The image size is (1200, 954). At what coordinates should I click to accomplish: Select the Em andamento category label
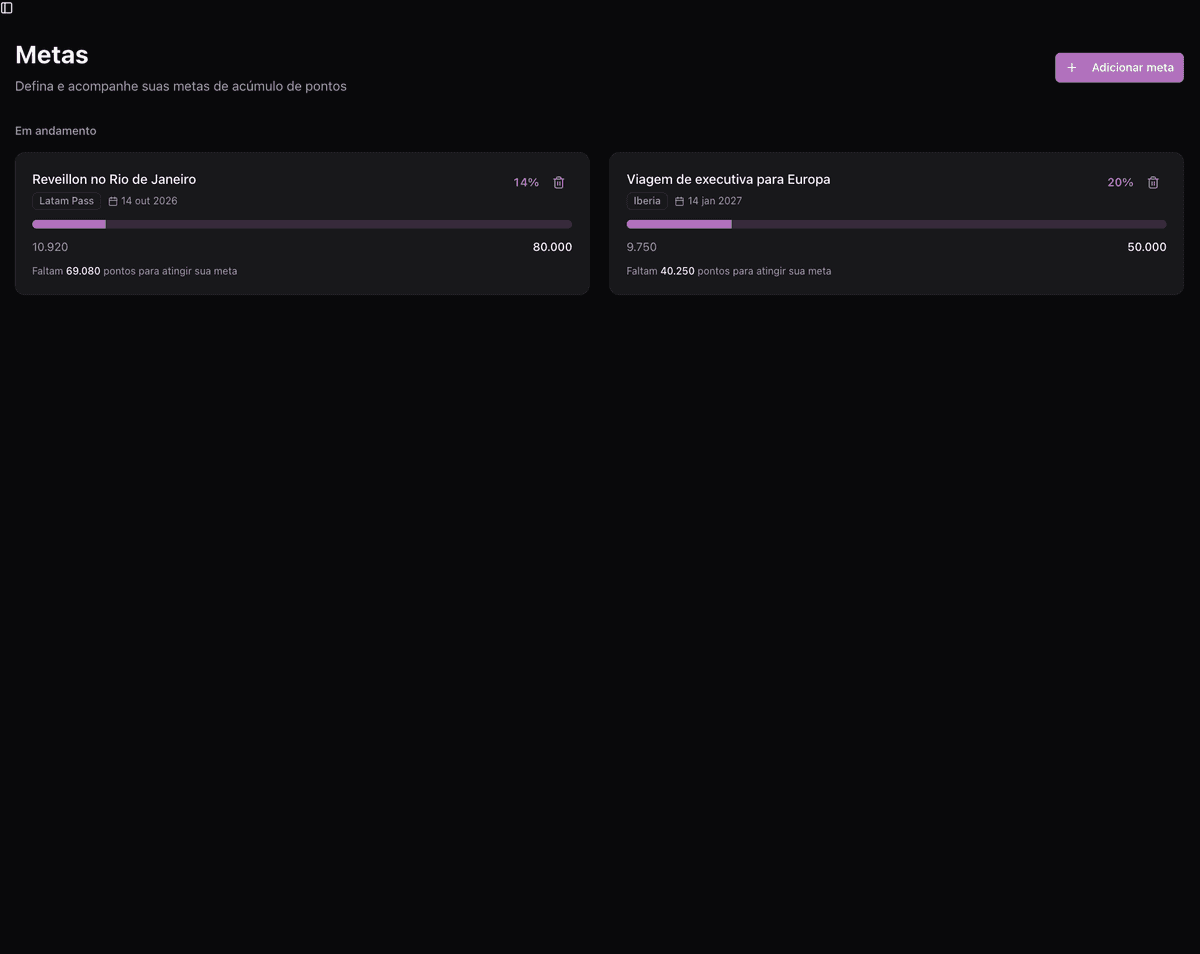coord(55,130)
